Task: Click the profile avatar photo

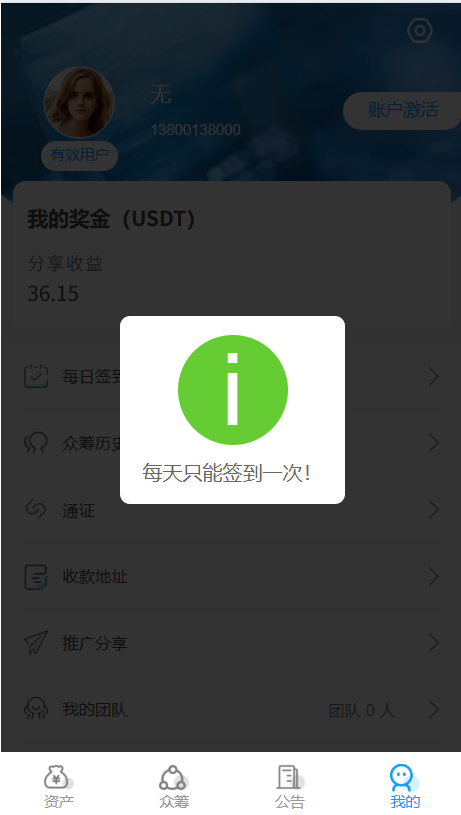Action: click(79, 102)
